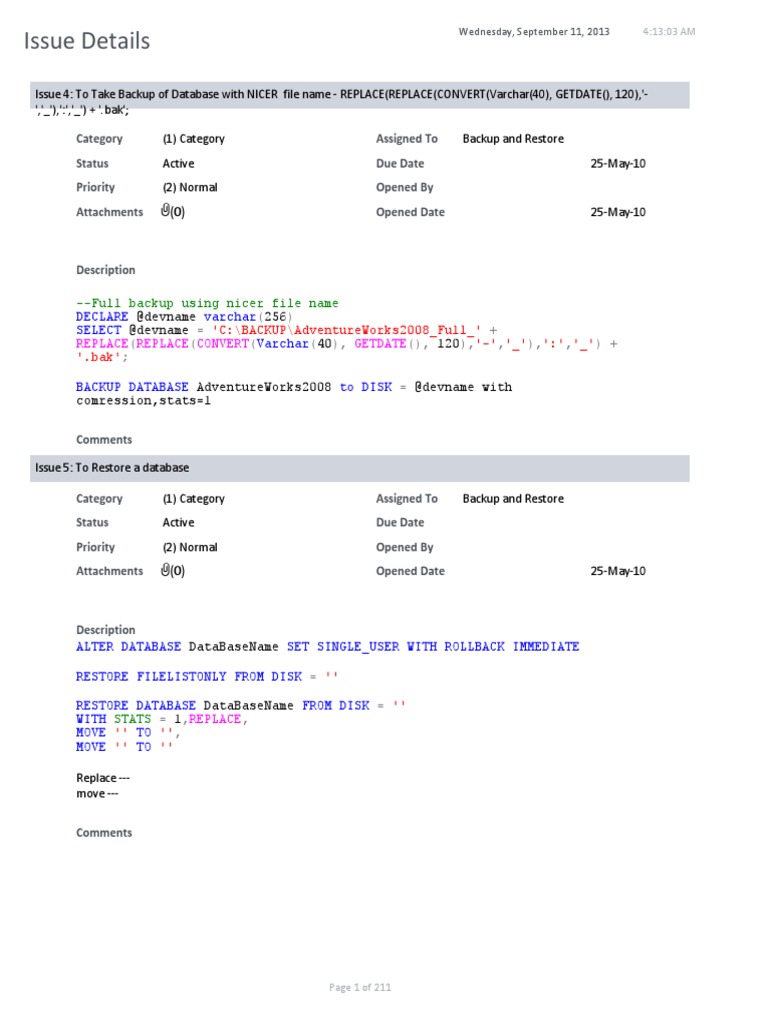This screenshot has height=1024, width=768.
Task: Click 'Backup and Restore' assigned value in Issue 5
Action: 513,498
